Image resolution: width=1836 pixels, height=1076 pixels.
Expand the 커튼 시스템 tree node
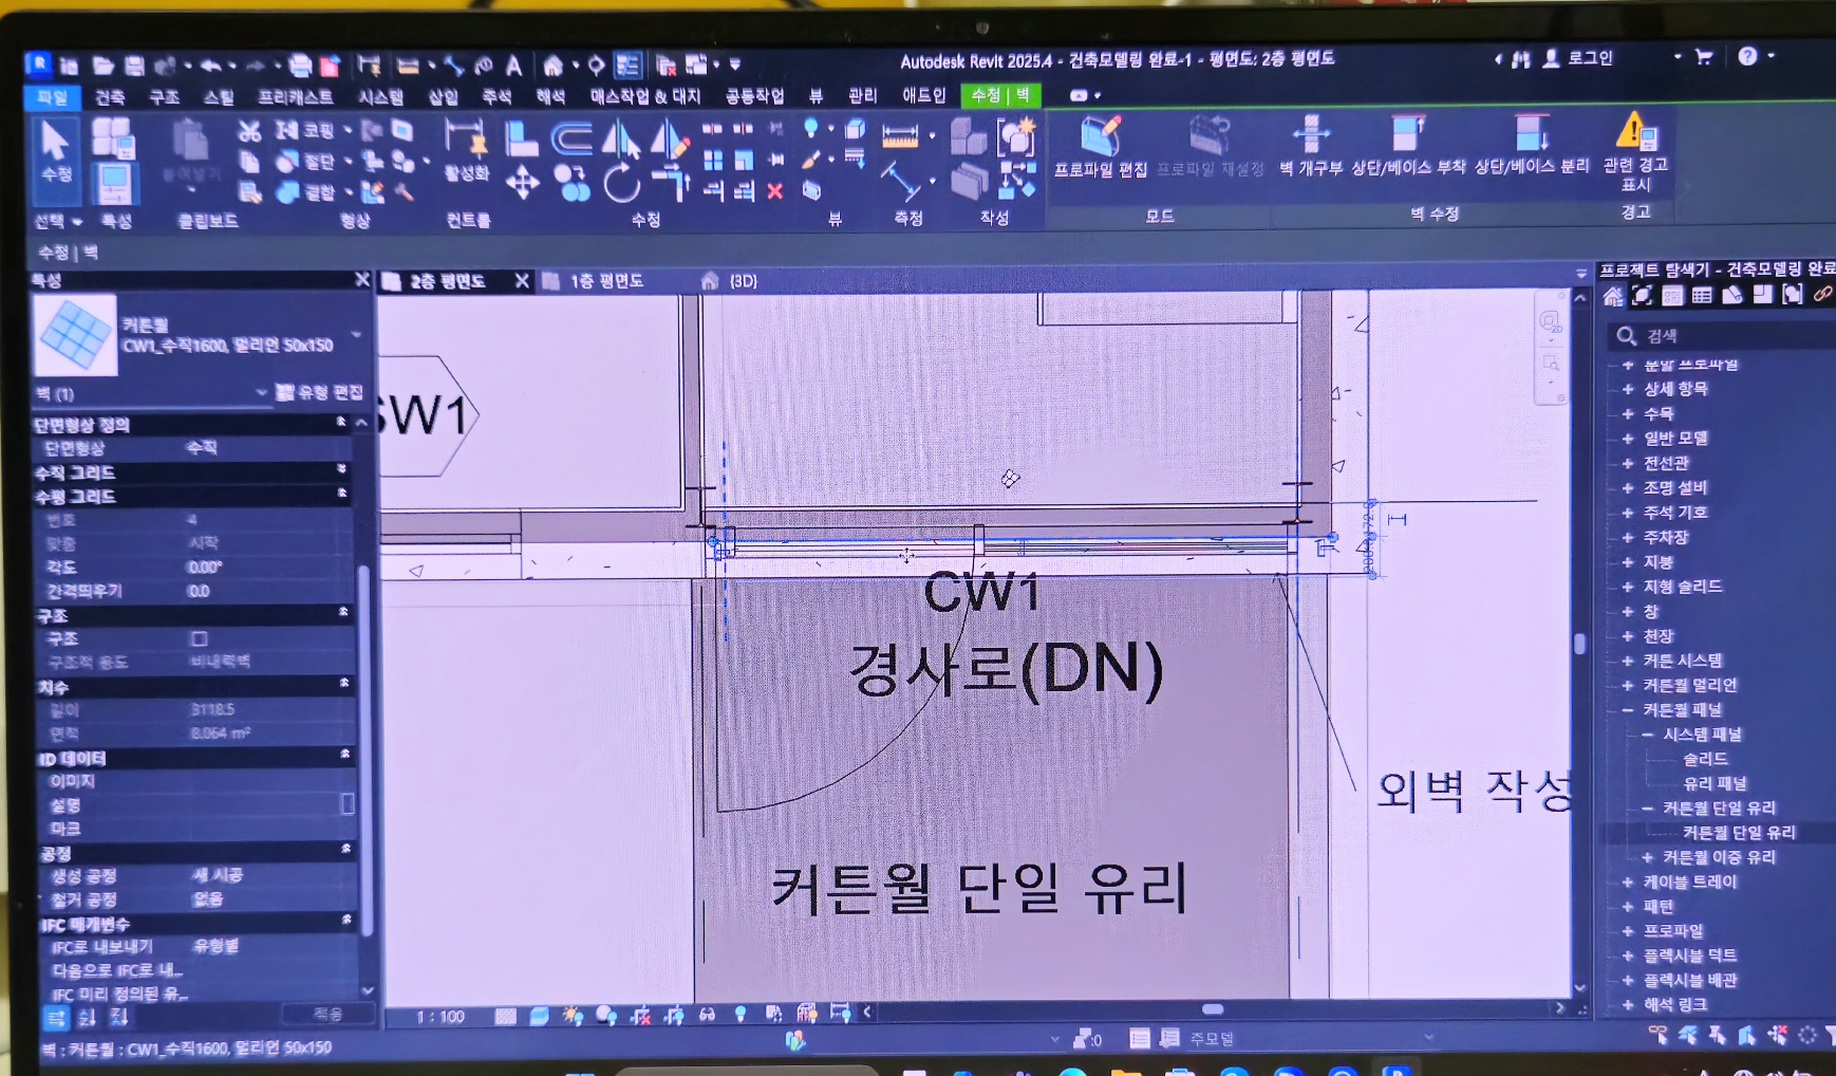(1628, 661)
